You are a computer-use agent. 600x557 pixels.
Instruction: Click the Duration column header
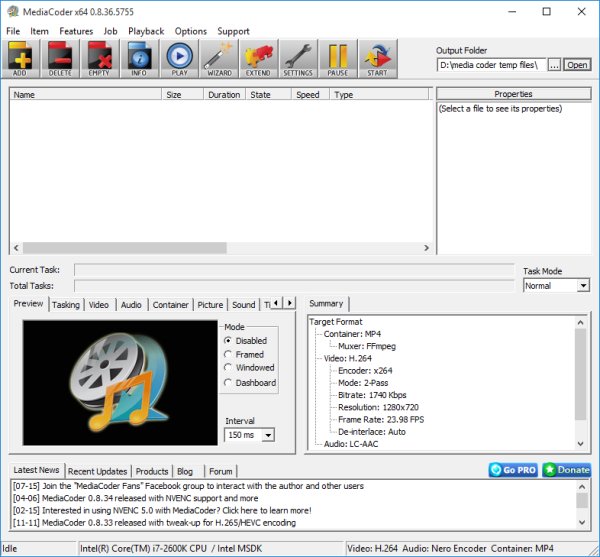coord(224,94)
